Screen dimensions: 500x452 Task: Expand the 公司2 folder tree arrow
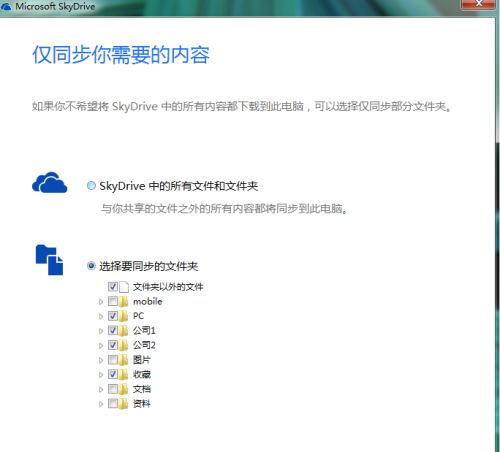[x=101, y=346]
